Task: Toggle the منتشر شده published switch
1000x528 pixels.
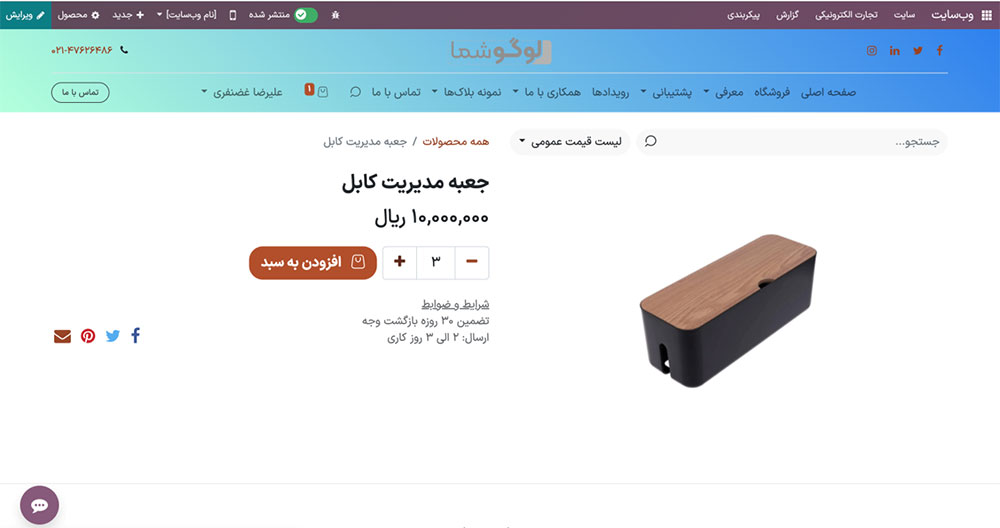Action: (x=305, y=15)
